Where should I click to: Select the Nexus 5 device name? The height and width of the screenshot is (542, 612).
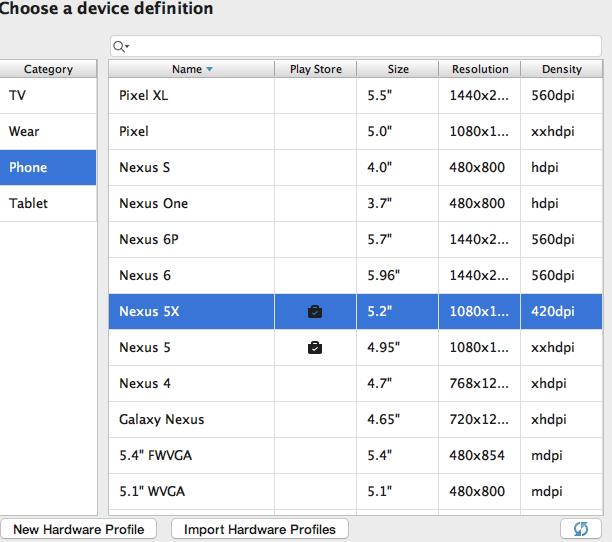(145, 347)
